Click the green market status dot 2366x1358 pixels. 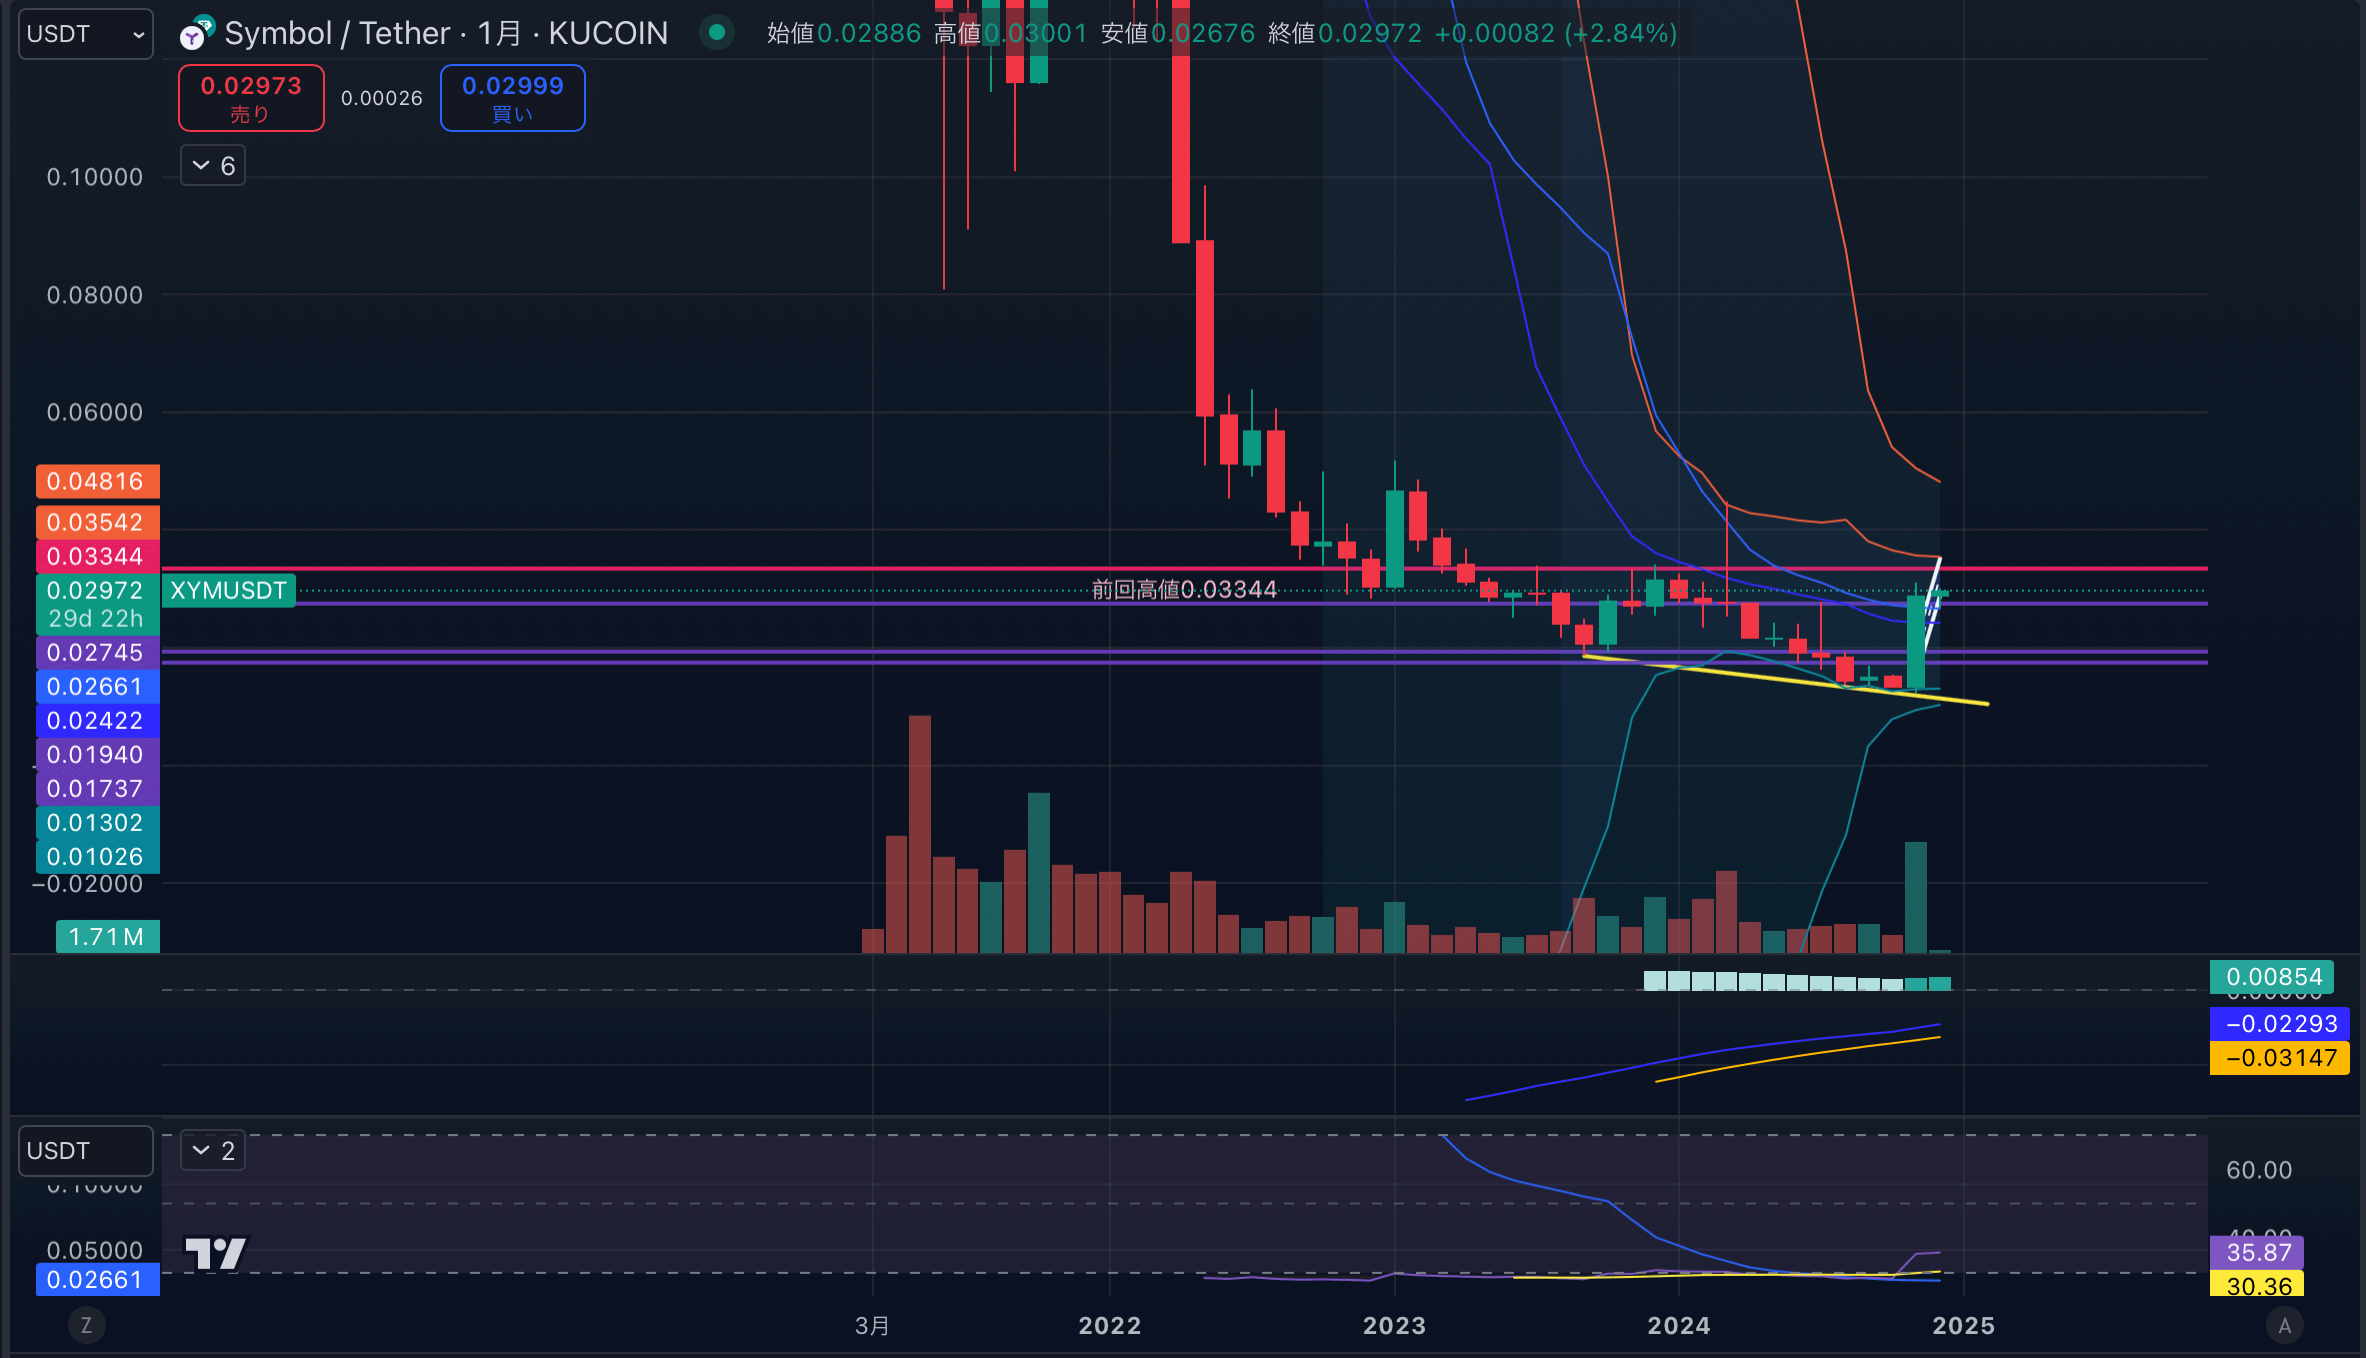pos(716,33)
